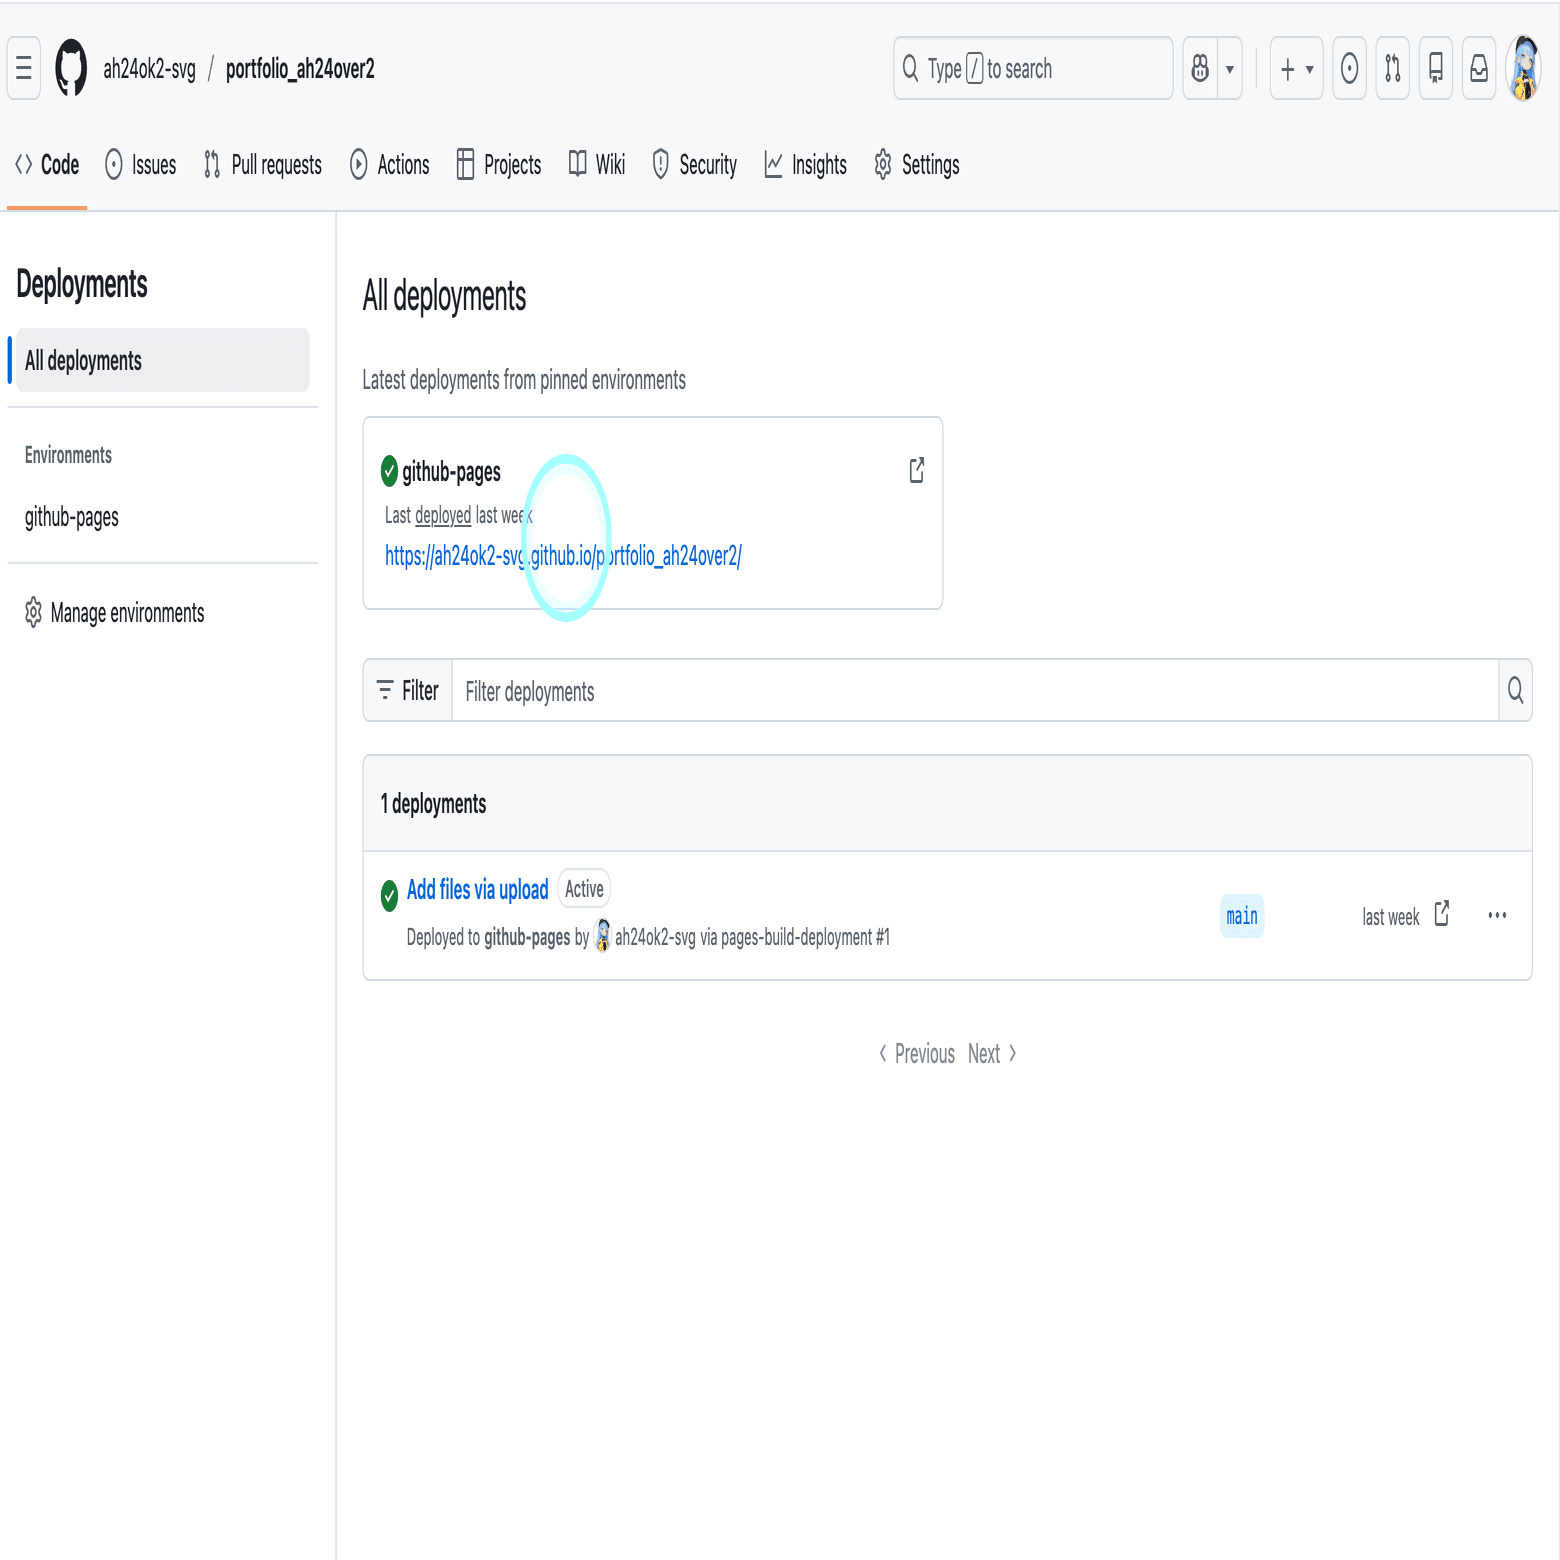Go to the Previous page
The width and height of the screenshot is (1560, 1560).
(916, 1054)
